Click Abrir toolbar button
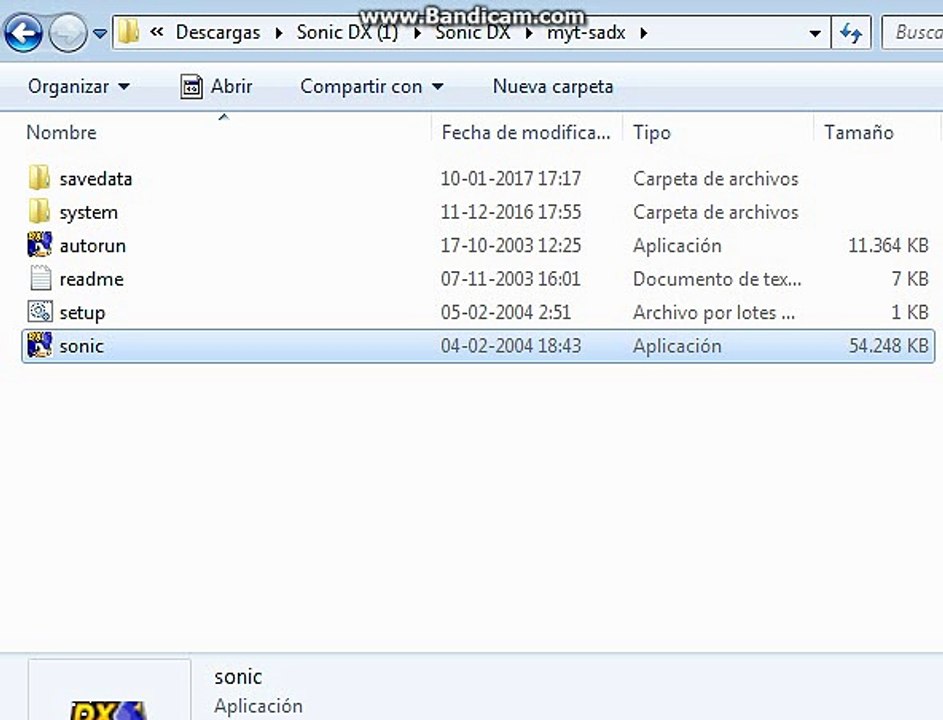This screenshot has width=943, height=720. click(x=217, y=87)
